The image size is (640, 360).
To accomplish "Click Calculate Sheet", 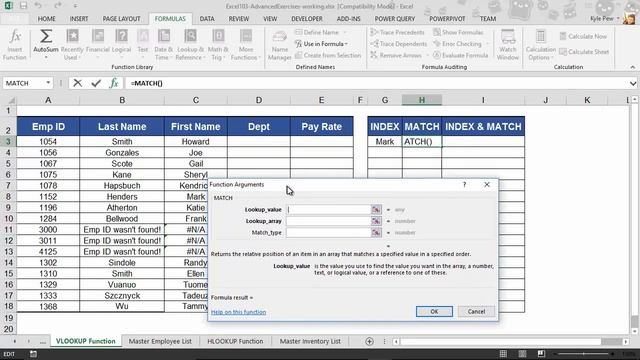I will [584, 52].
